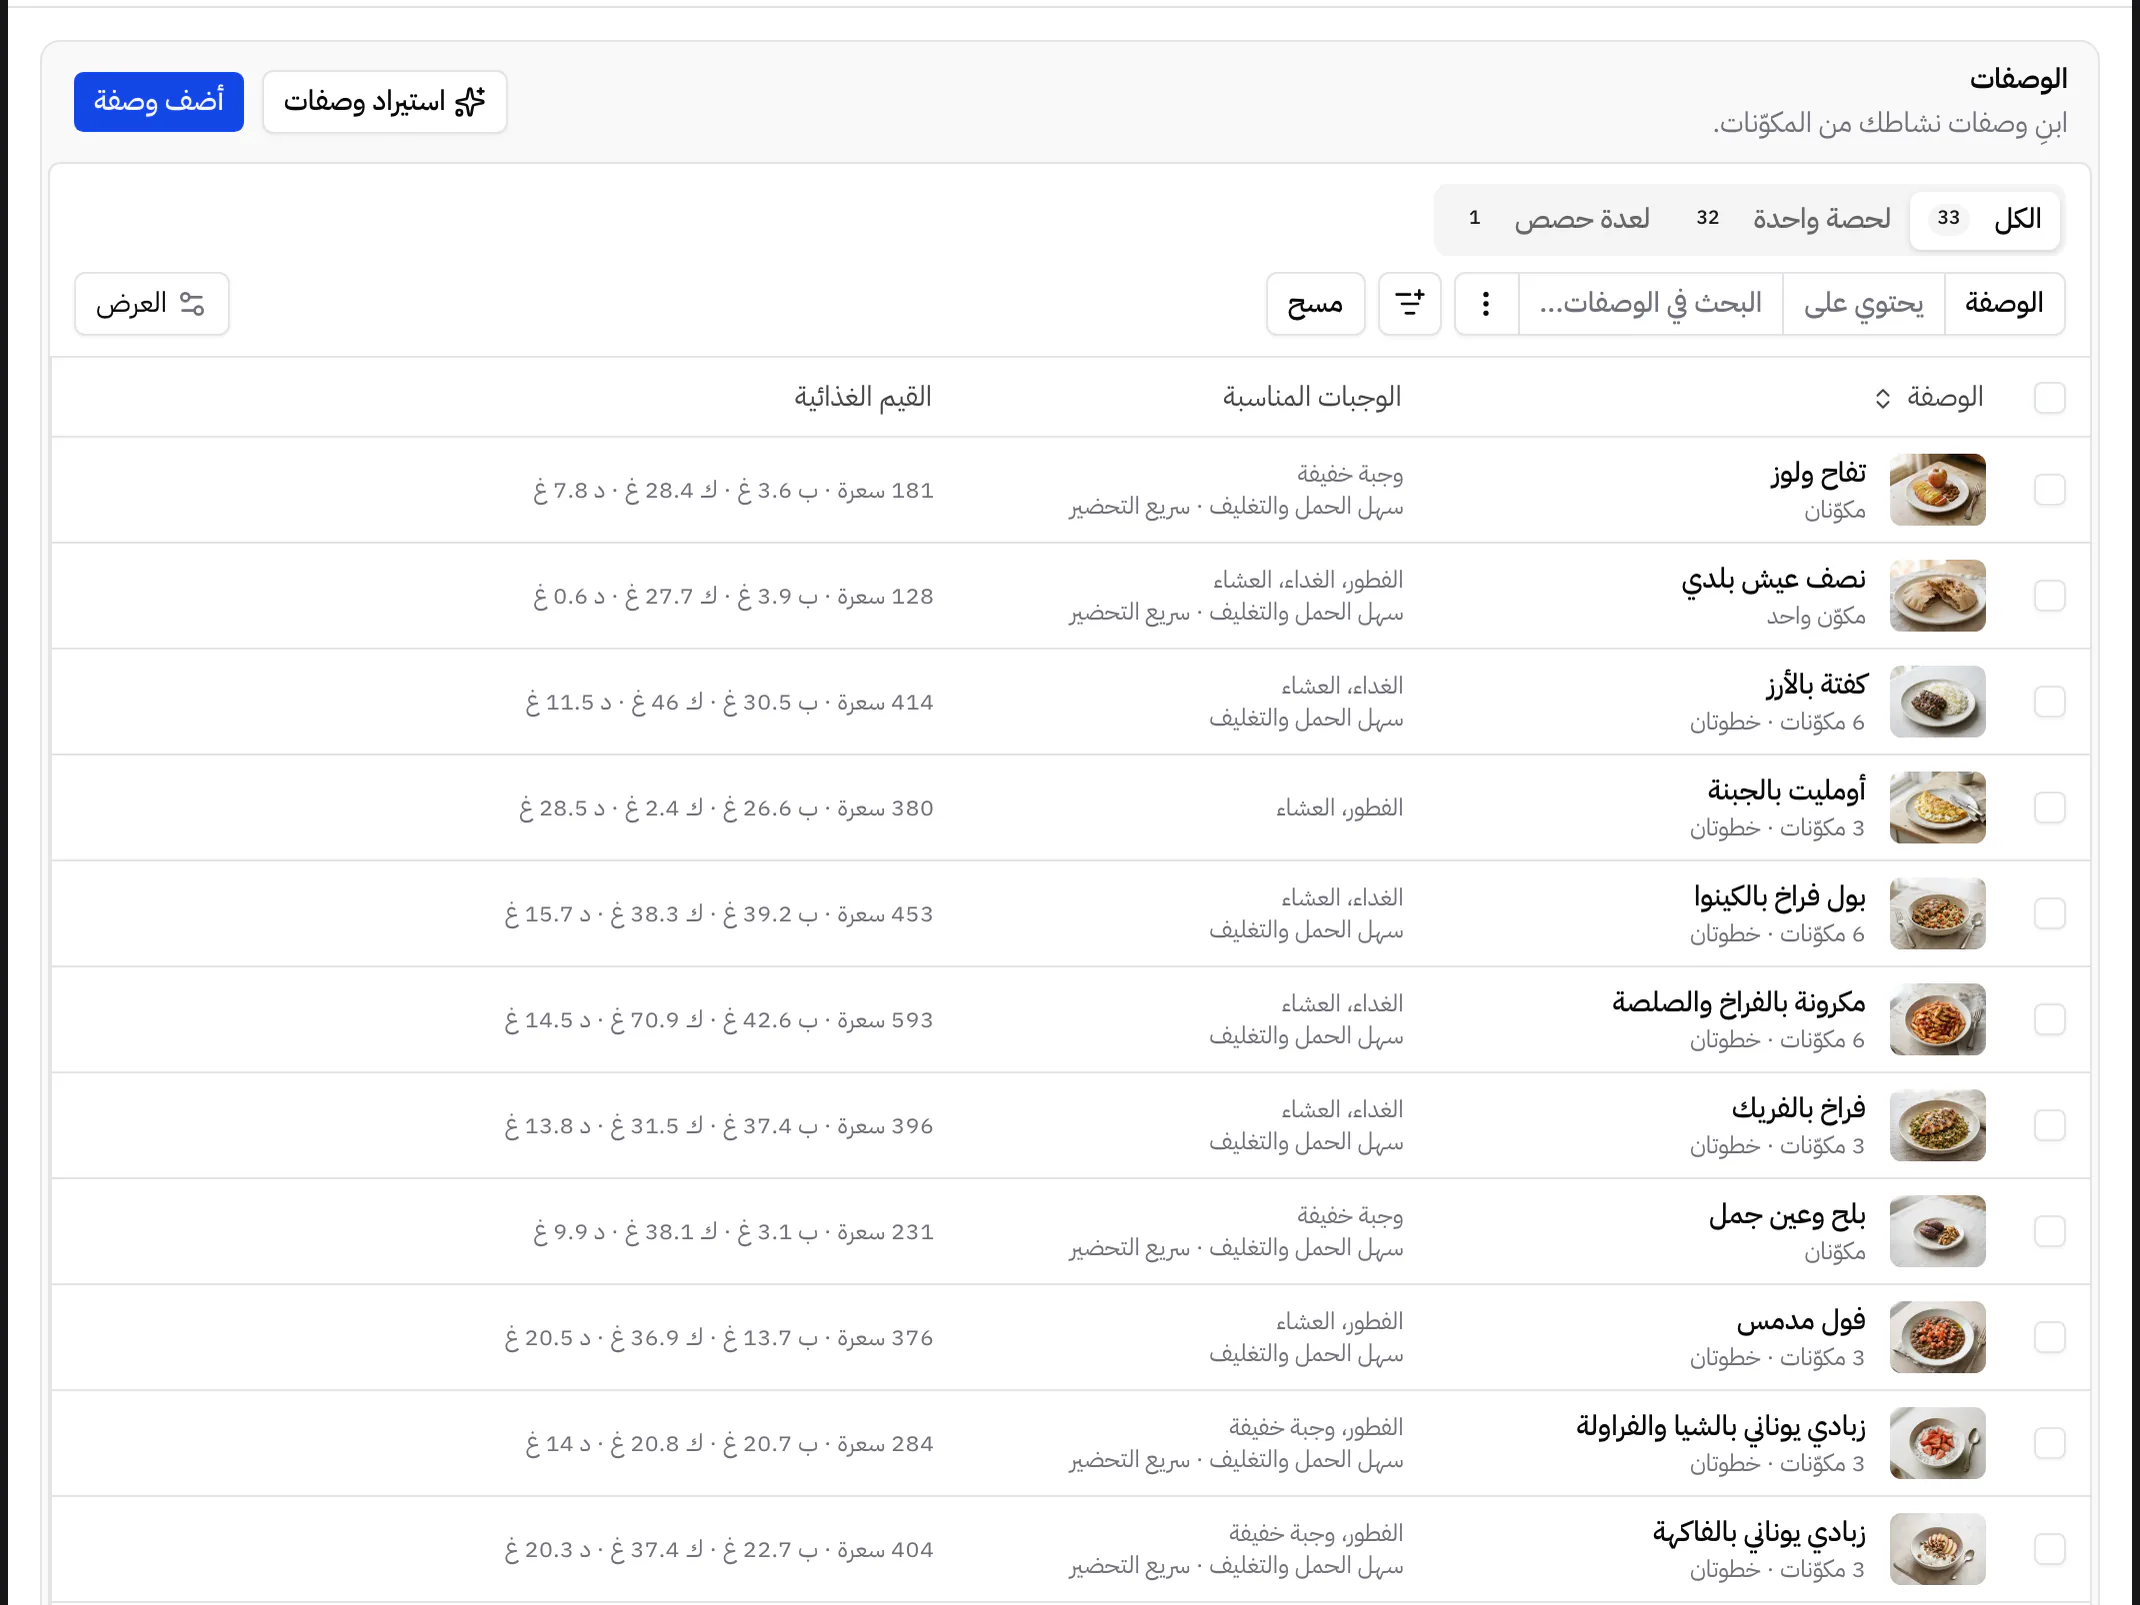Click the فول مدمس recipe thumbnail

(1938, 1338)
